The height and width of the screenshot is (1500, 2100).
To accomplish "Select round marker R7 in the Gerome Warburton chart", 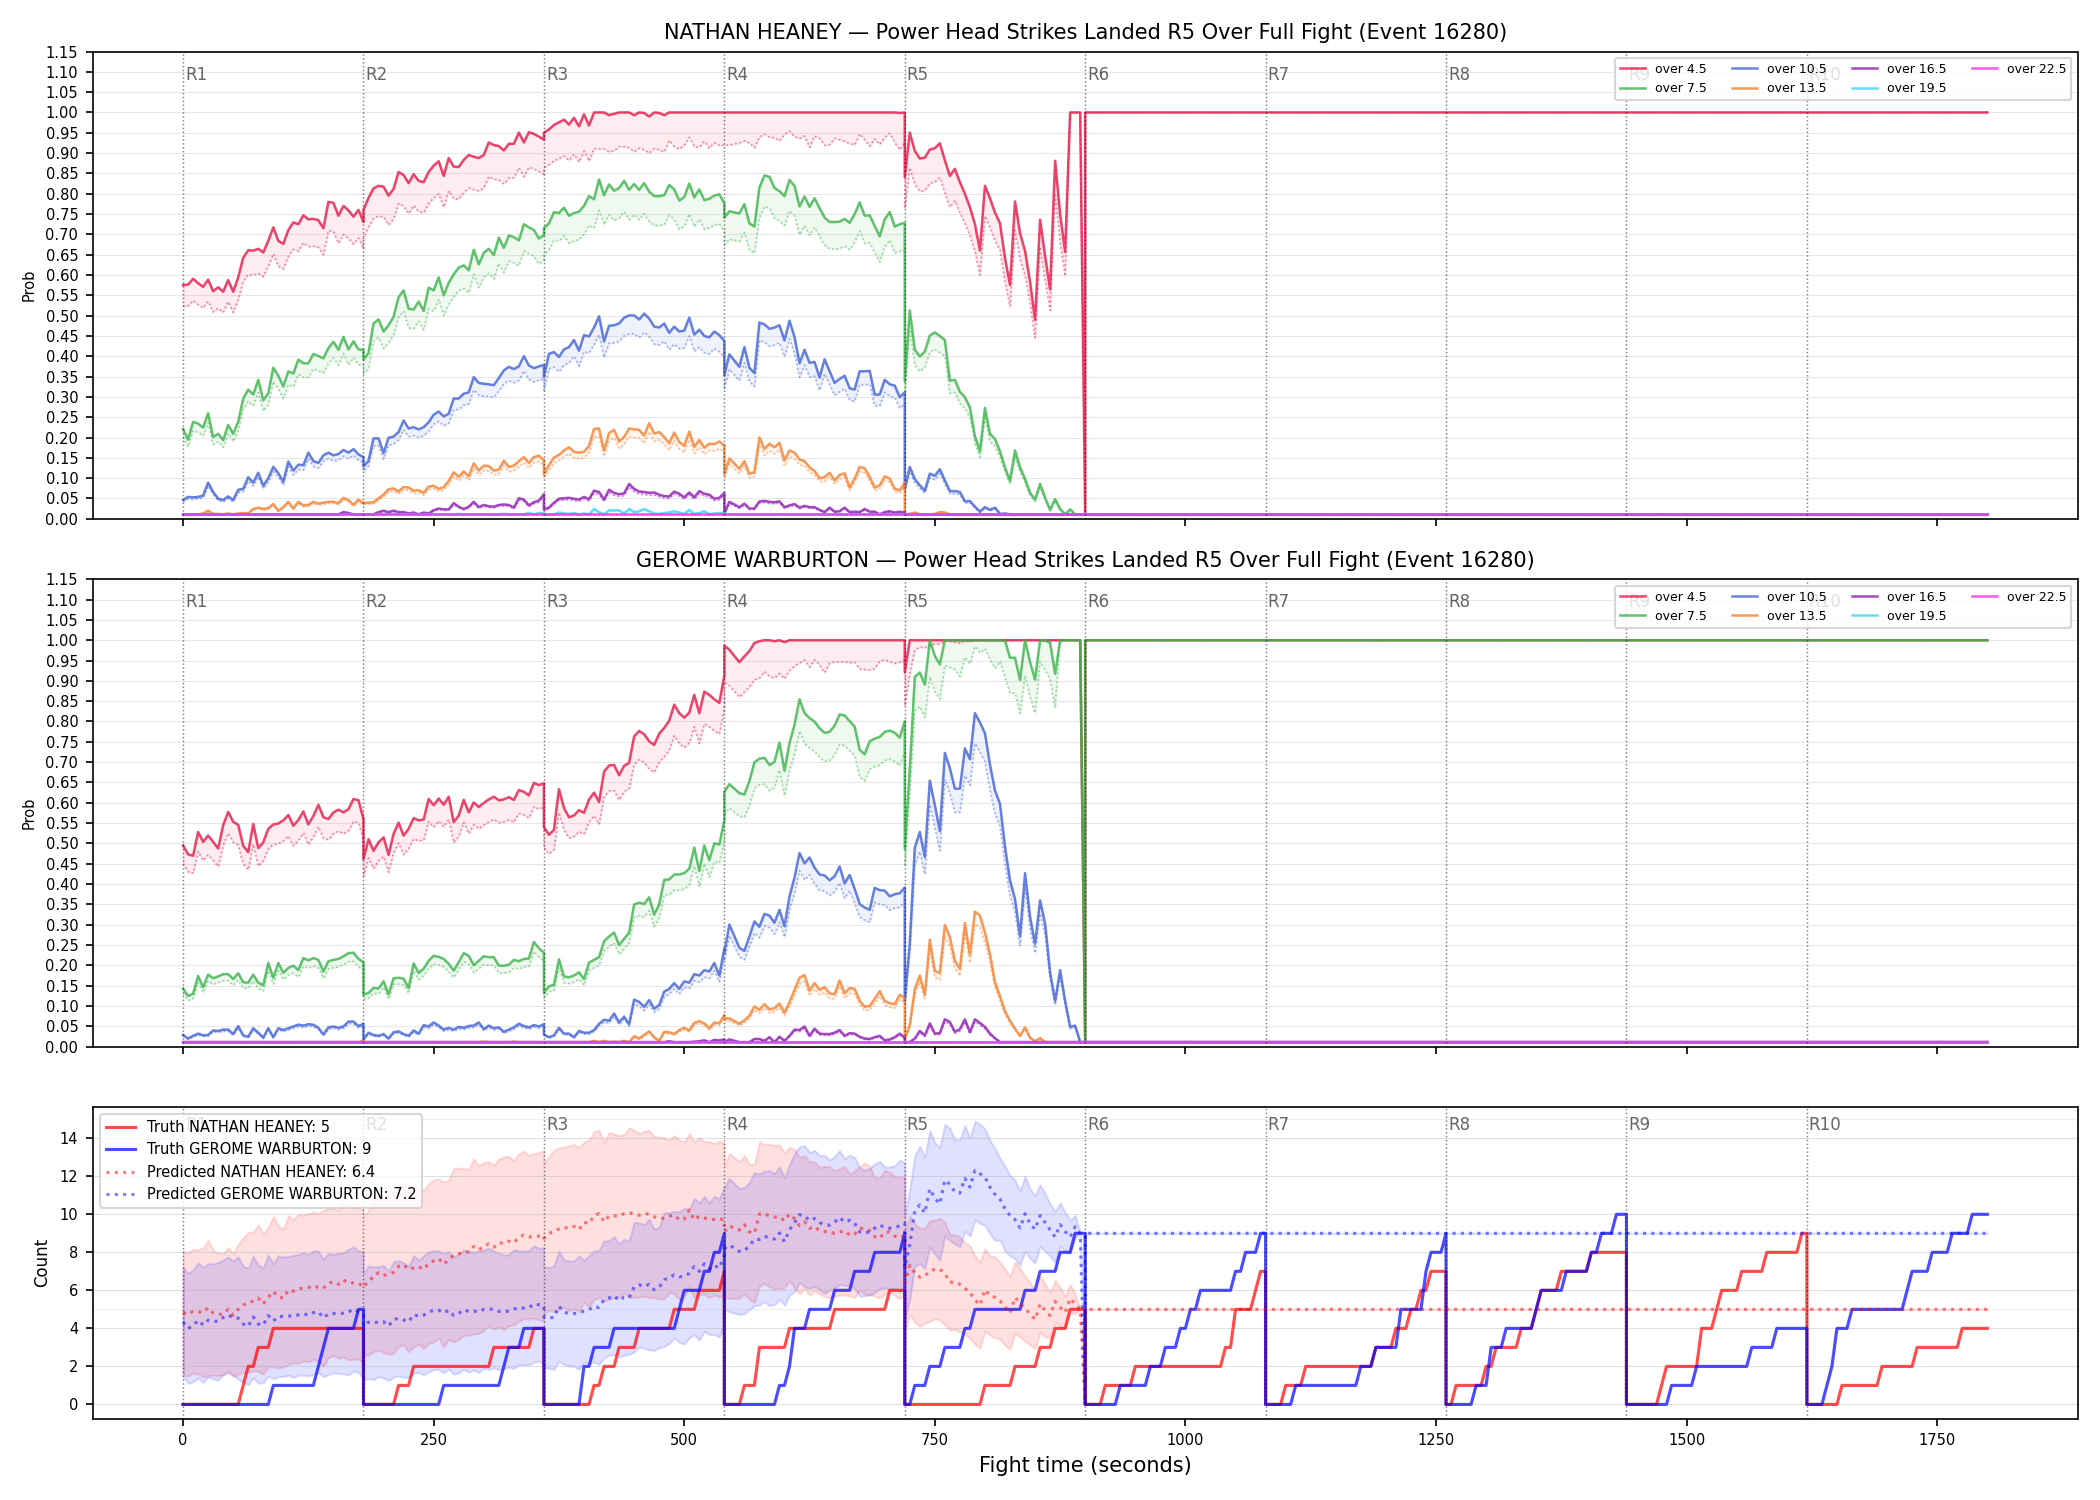I will click(1278, 601).
